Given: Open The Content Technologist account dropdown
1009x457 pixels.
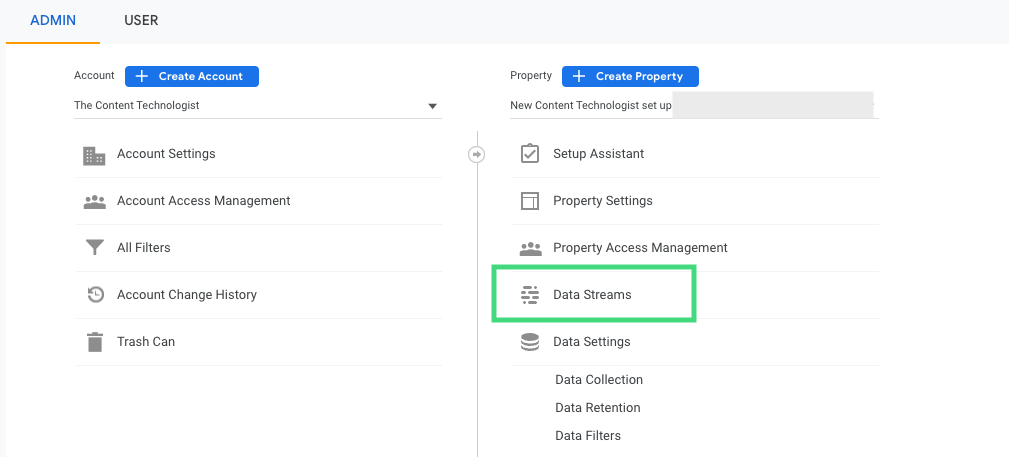Looking at the screenshot, I should pos(257,106).
